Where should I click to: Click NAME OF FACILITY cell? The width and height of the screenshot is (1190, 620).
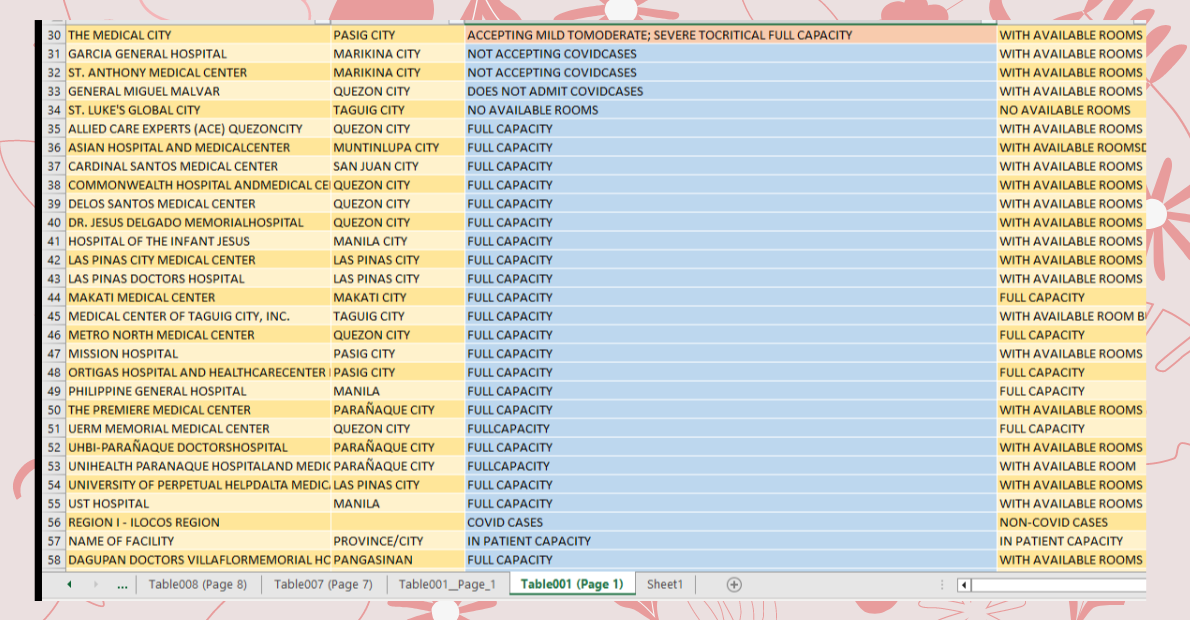point(198,541)
